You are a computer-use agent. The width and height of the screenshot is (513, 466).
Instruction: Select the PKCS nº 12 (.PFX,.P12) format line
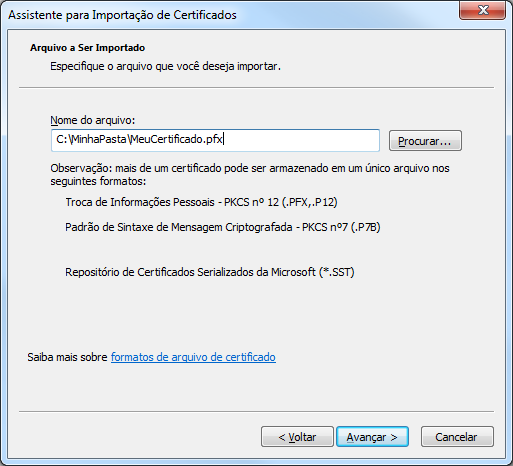click(x=201, y=202)
